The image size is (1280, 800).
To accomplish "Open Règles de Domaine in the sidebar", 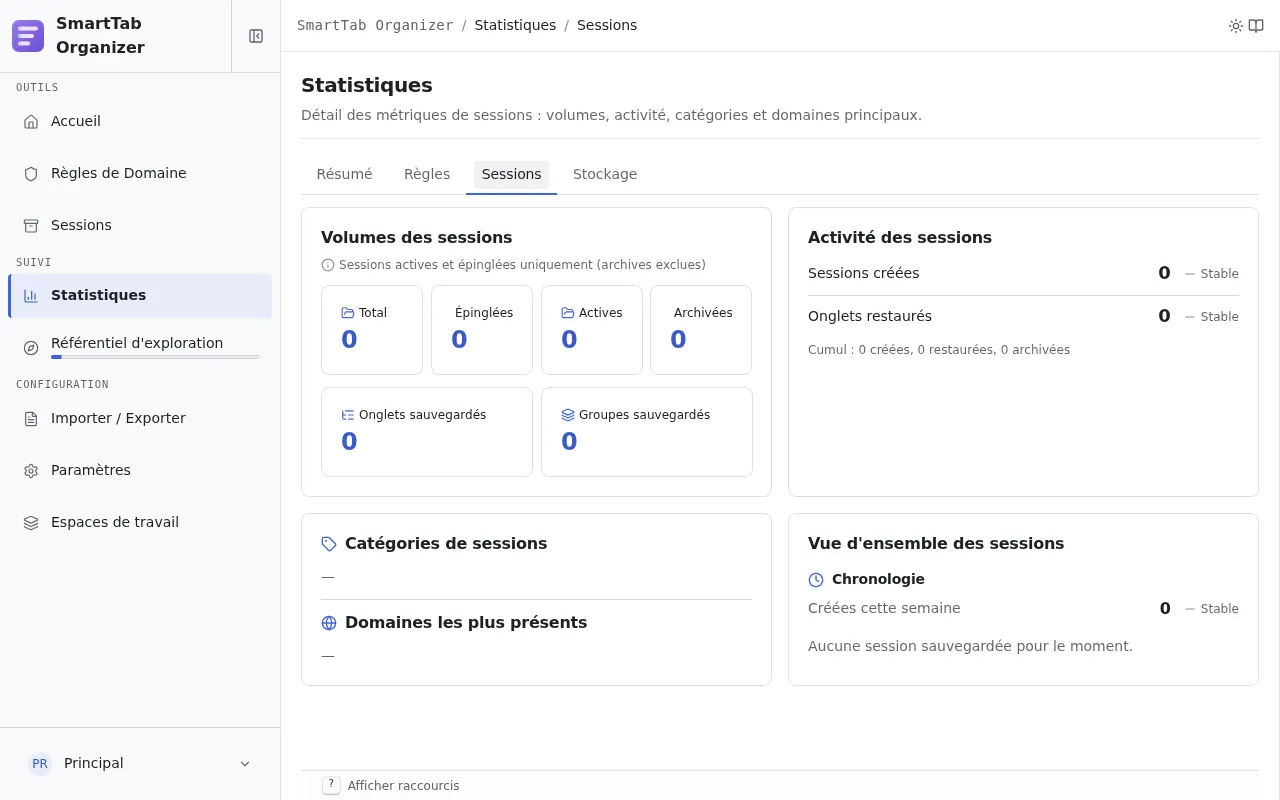I will tap(140, 173).
